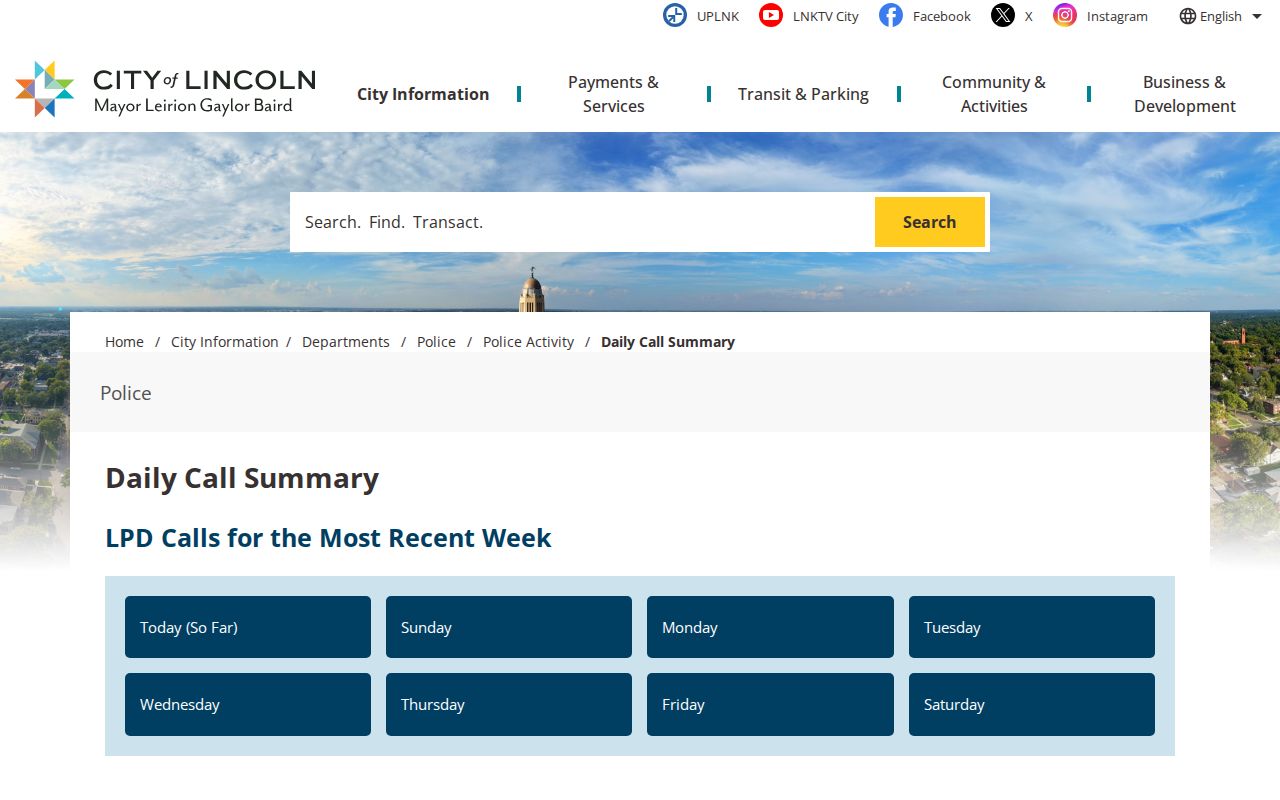This screenshot has height=800, width=1280.
Task: Open the Departments breadcrumb link
Action: 346,342
